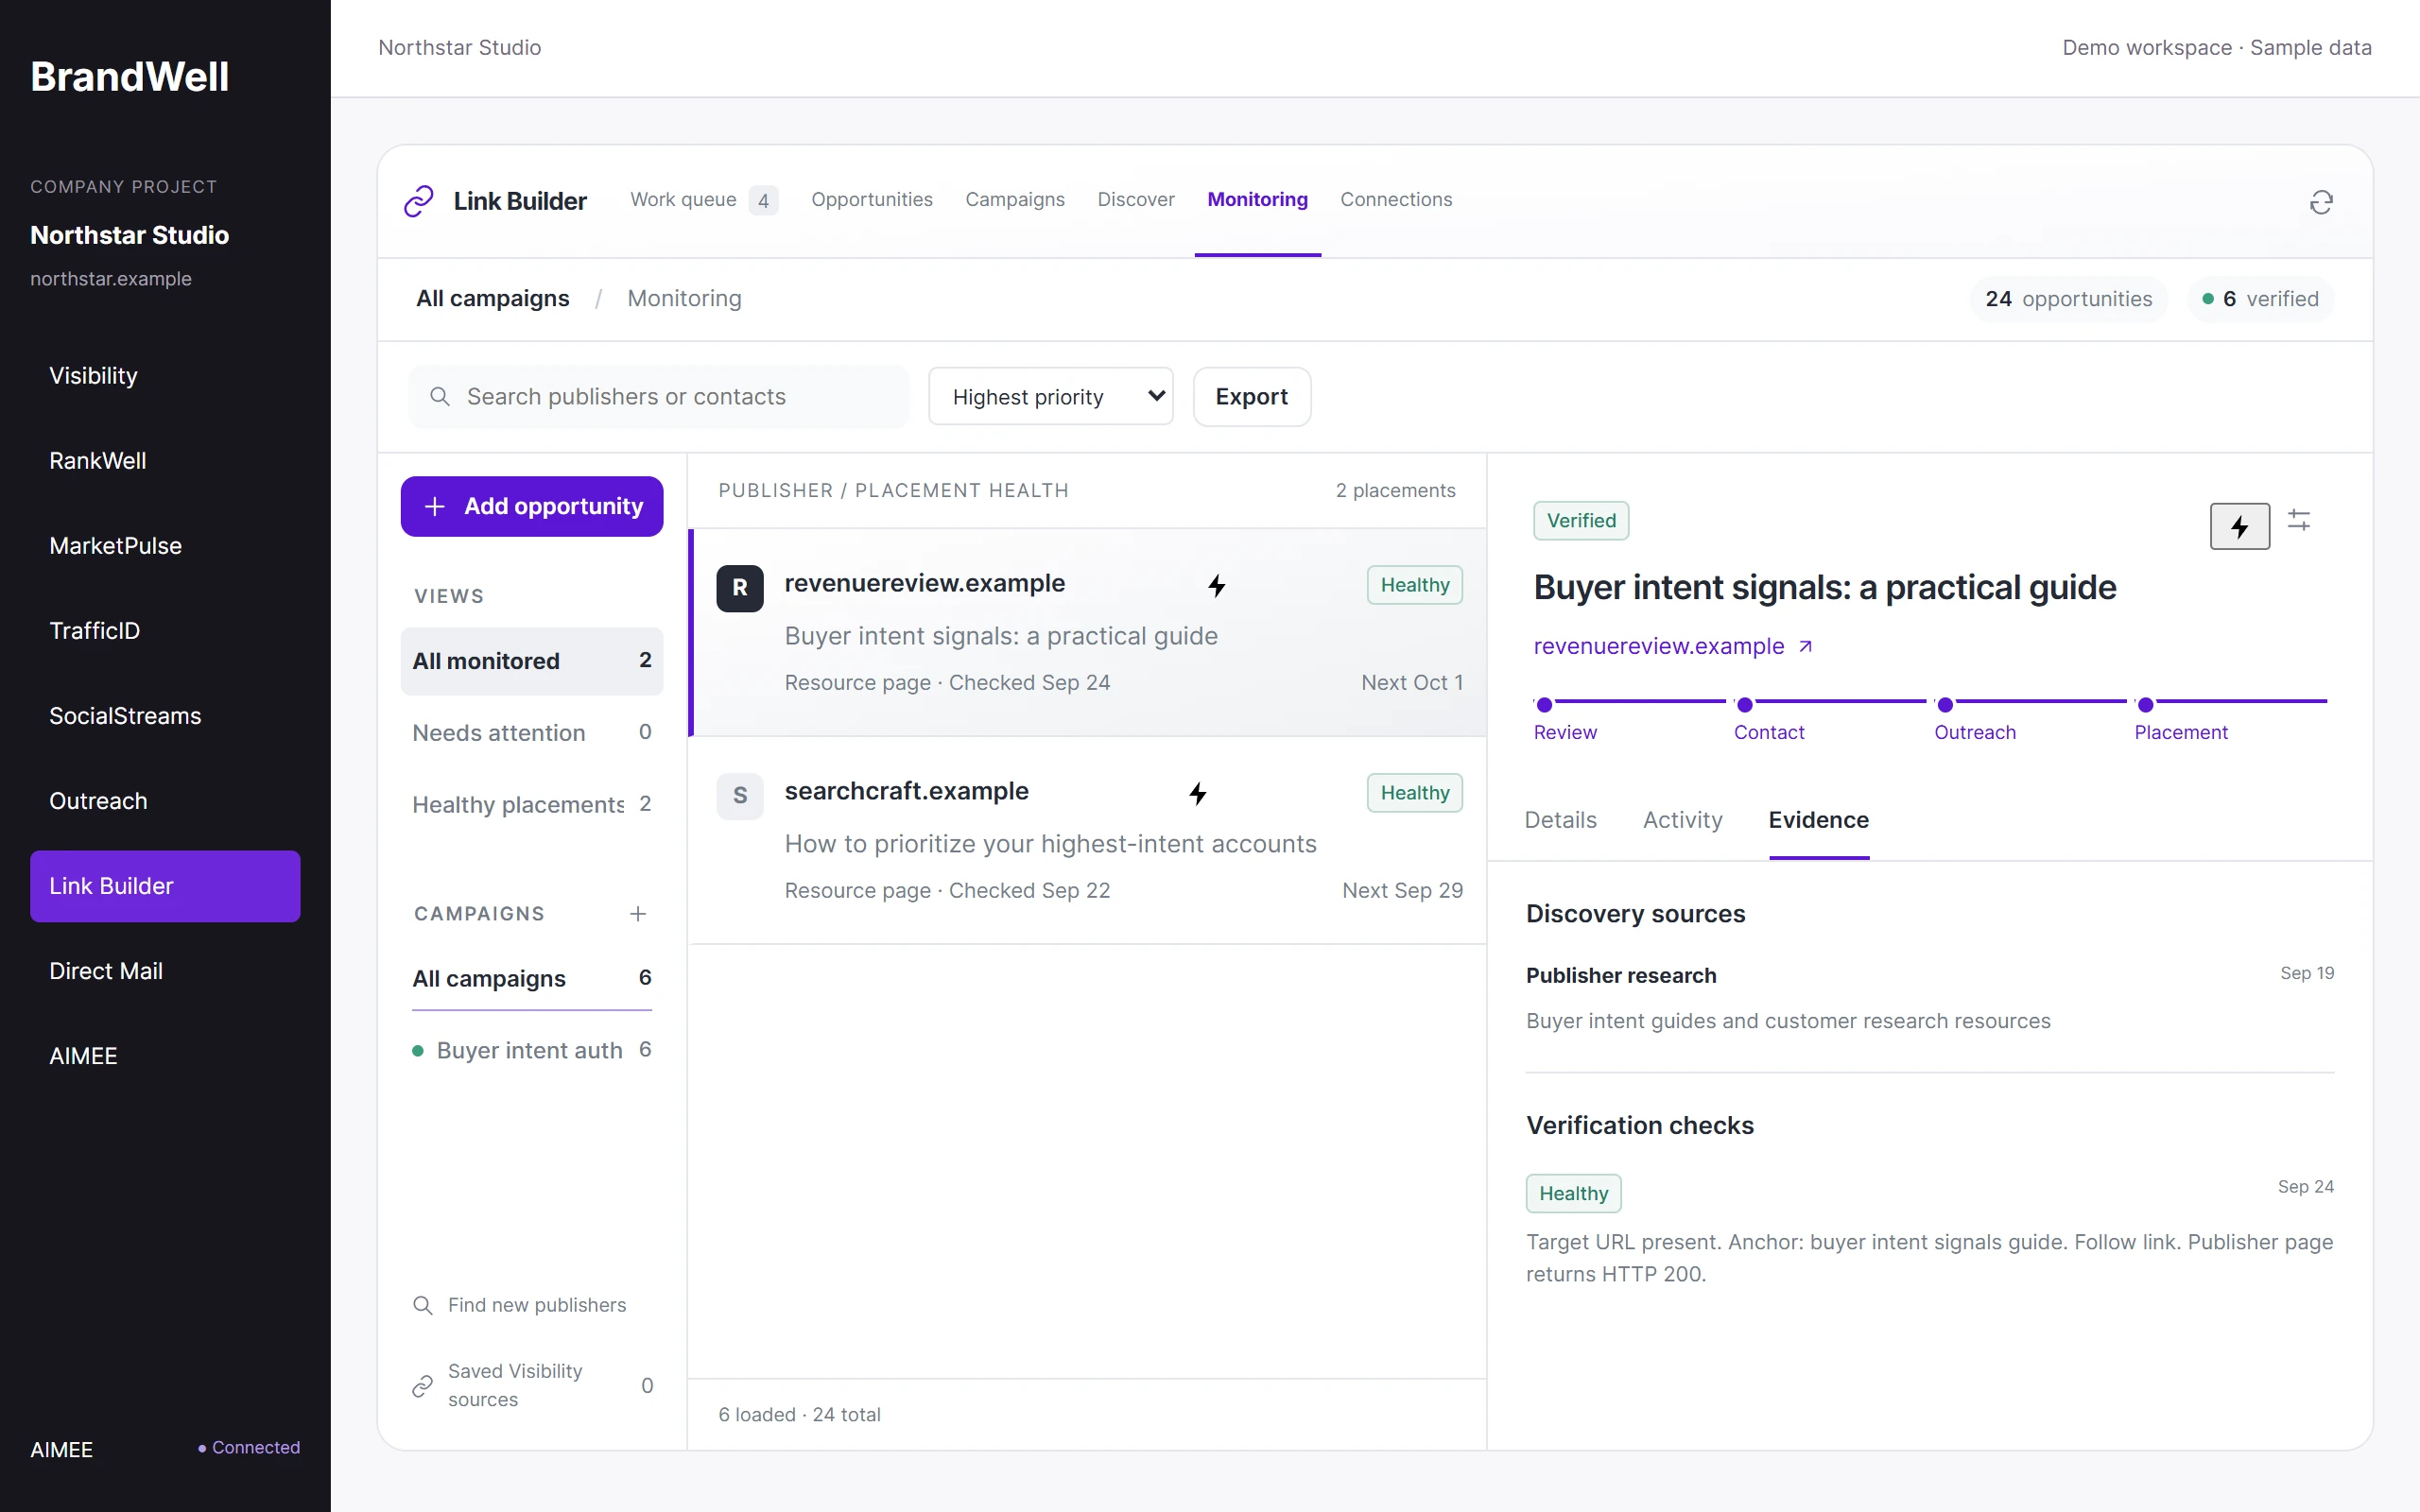The image size is (2420, 1512).
Task: Click the lightning bolt on revenuereview.example row
Action: click(1216, 585)
